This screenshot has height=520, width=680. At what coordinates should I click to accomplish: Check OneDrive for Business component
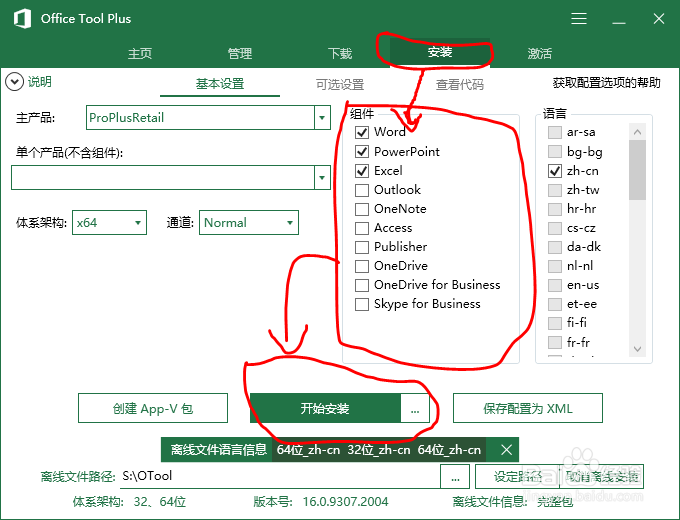click(x=362, y=285)
